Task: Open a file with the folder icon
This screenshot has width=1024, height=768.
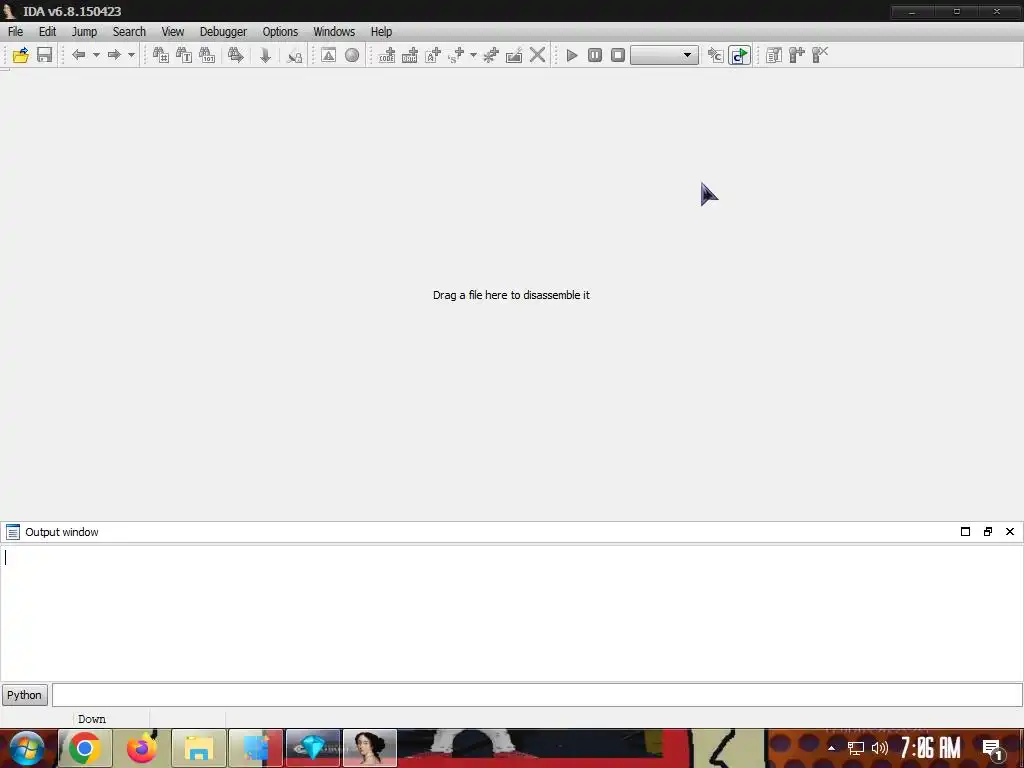Action: (x=20, y=56)
